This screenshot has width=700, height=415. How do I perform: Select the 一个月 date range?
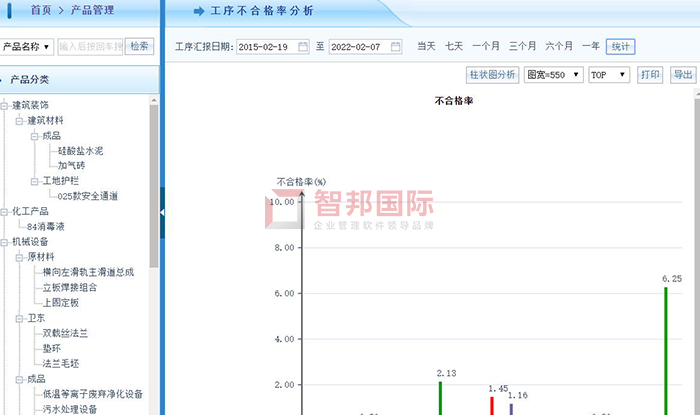coord(486,46)
